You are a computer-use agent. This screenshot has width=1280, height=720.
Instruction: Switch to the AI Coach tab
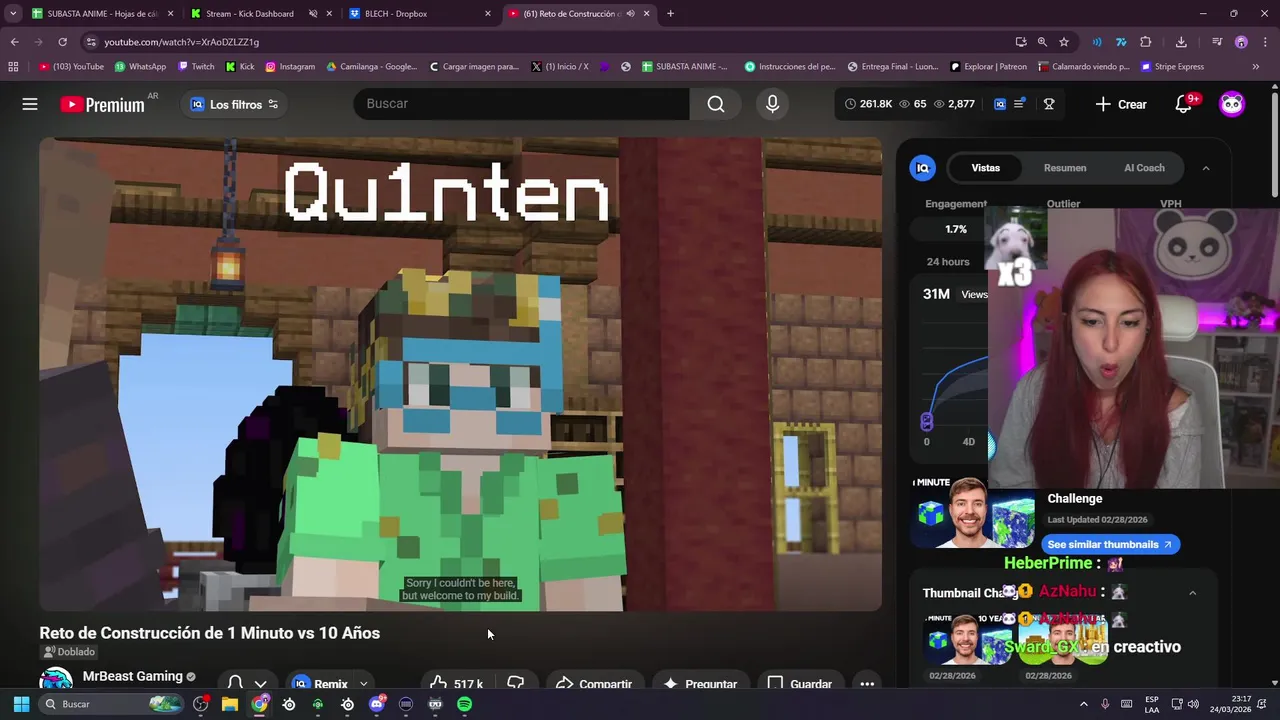click(x=1144, y=168)
